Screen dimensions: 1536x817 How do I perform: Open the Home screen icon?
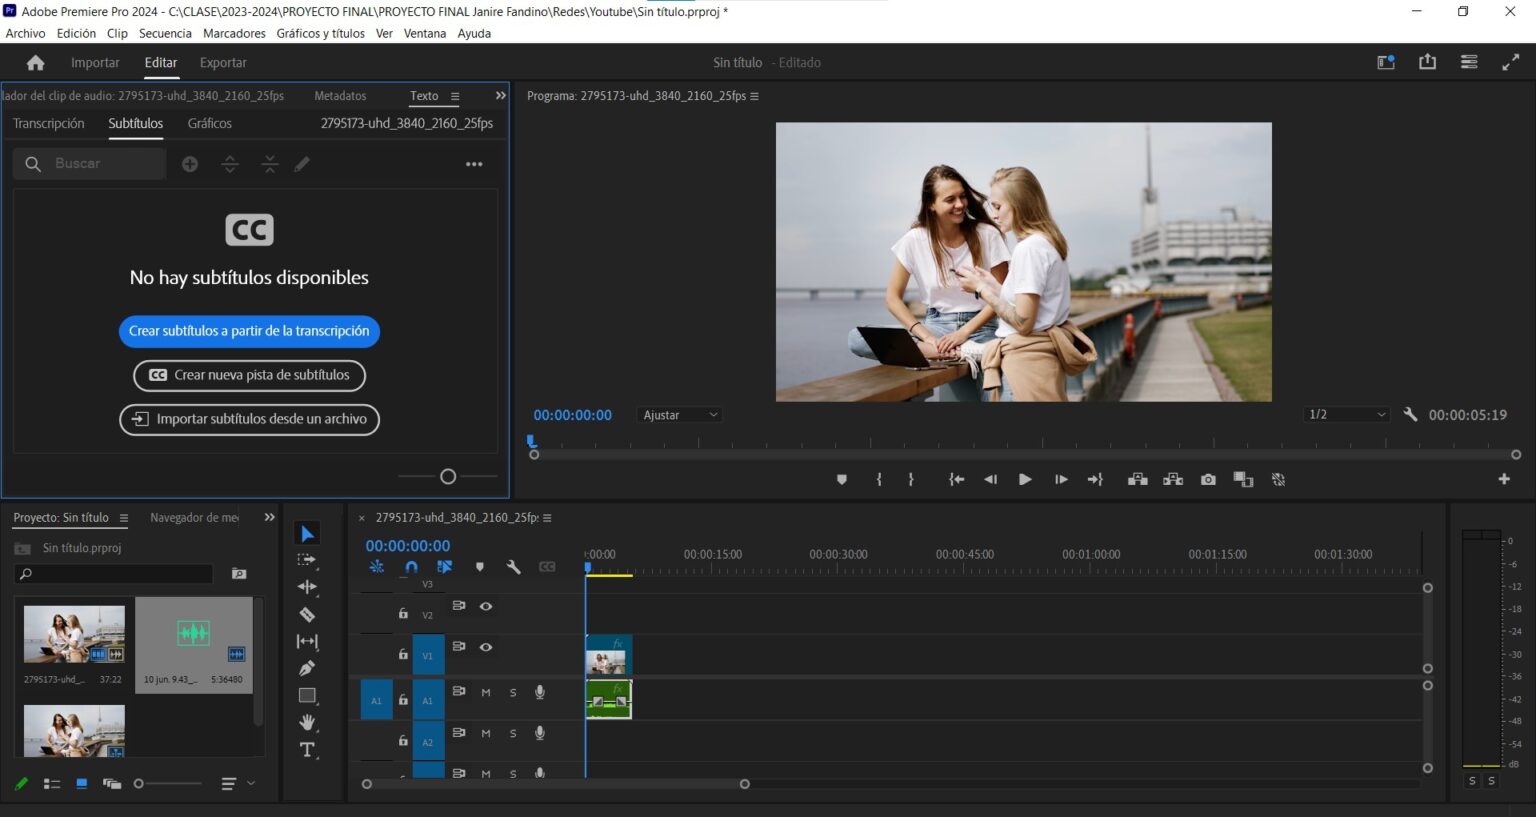click(x=36, y=63)
